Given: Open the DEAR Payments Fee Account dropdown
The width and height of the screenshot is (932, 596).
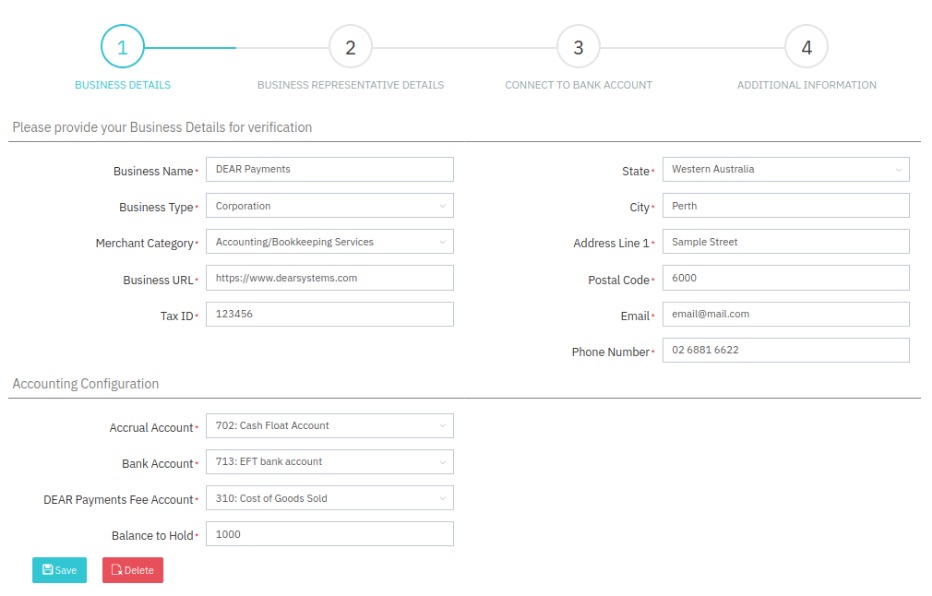Looking at the screenshot, I should pos(330,498).
